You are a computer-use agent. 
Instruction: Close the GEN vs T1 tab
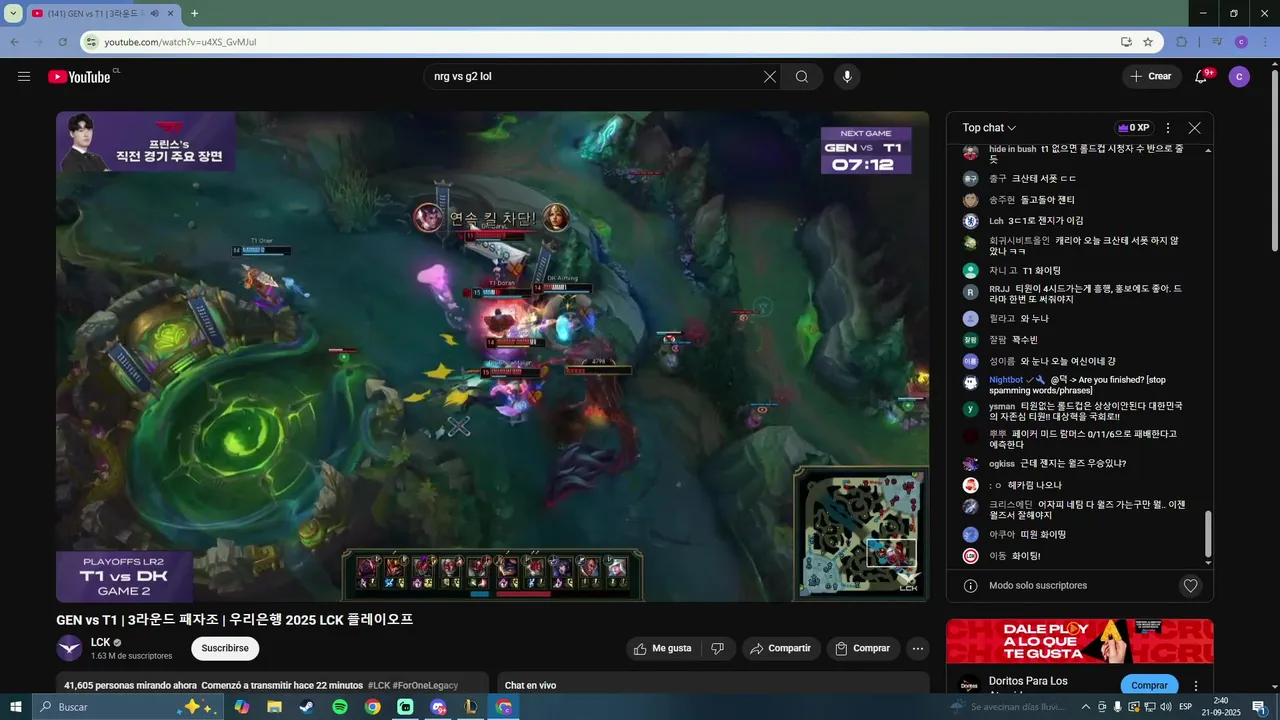tap(171, 13)
